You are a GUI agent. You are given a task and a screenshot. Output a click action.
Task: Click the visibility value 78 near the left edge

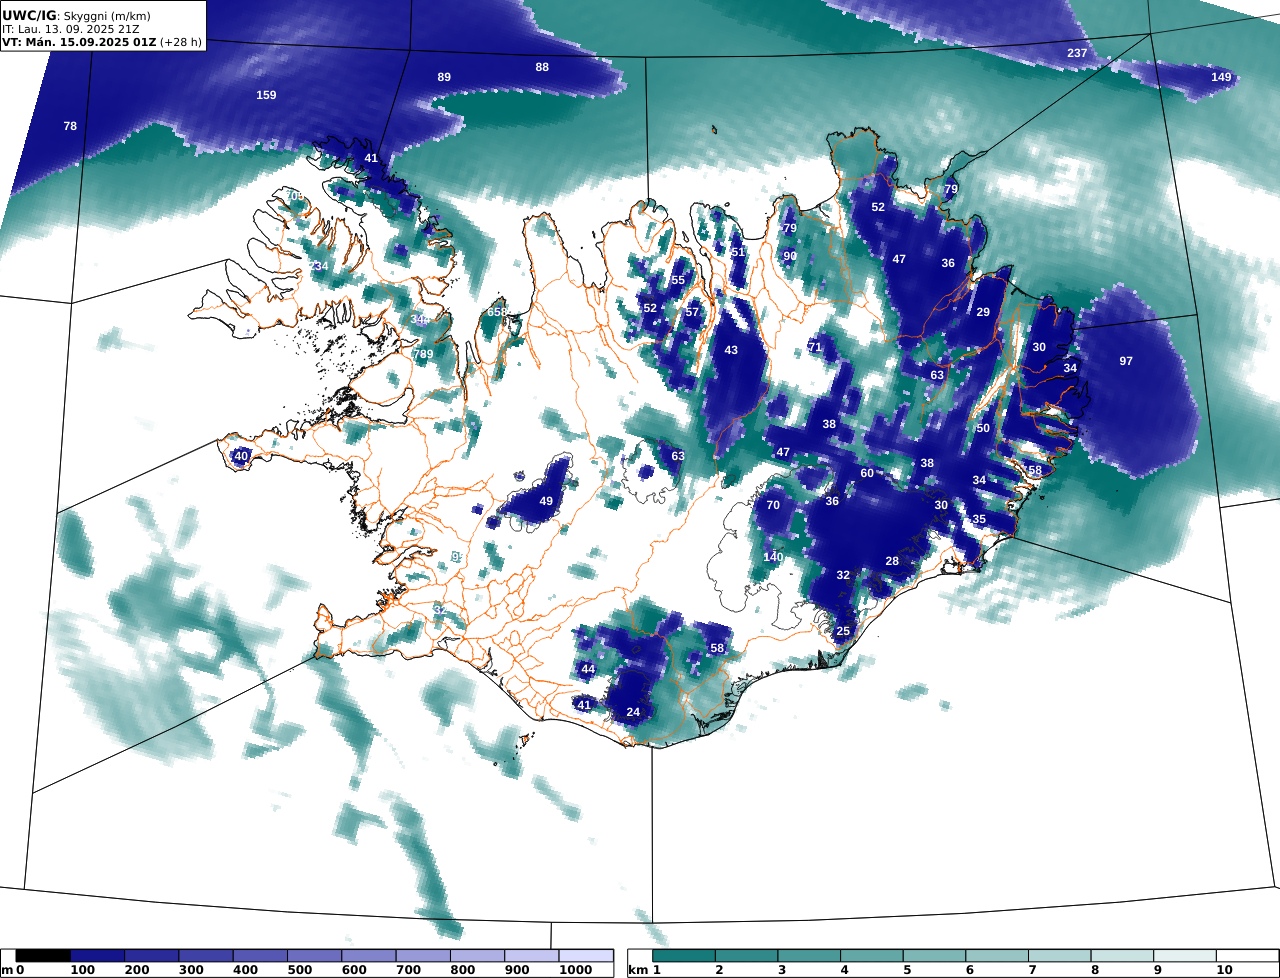[70, 126]
